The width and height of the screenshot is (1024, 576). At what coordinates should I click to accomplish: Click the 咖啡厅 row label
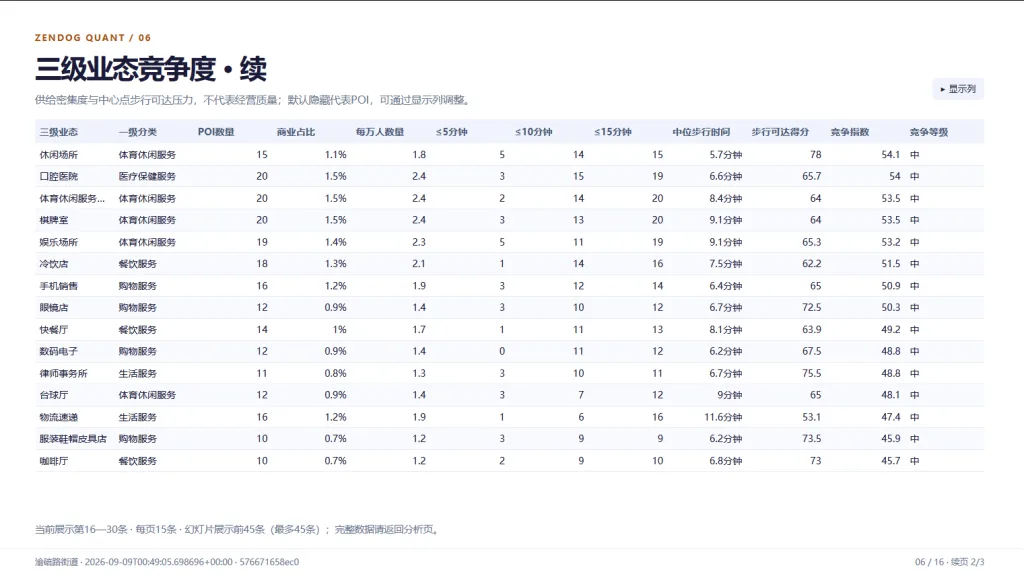pos(54,461)
